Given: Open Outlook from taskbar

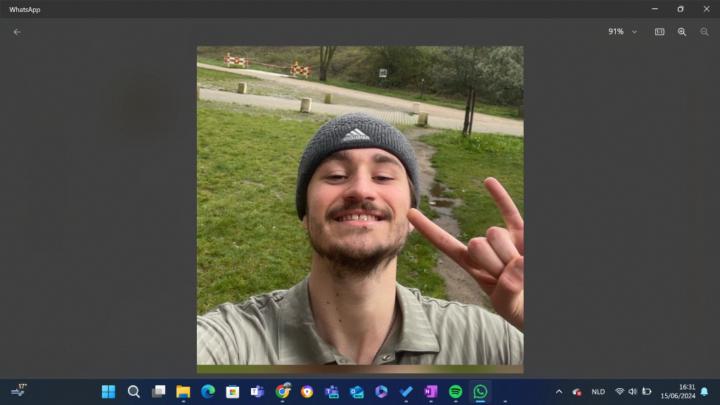Looking at the screenshot, I should point(357,392).
